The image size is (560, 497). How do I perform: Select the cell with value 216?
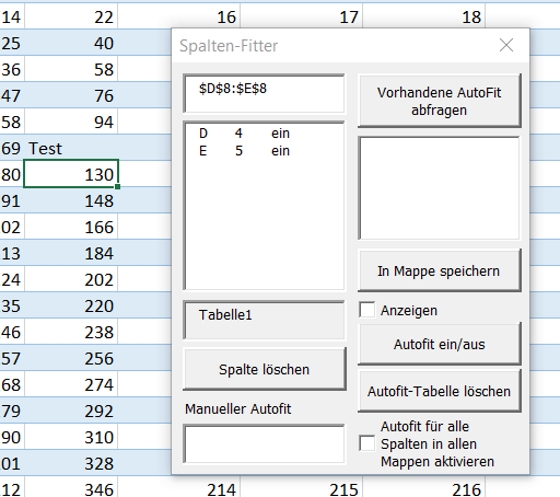coord(424,487)
